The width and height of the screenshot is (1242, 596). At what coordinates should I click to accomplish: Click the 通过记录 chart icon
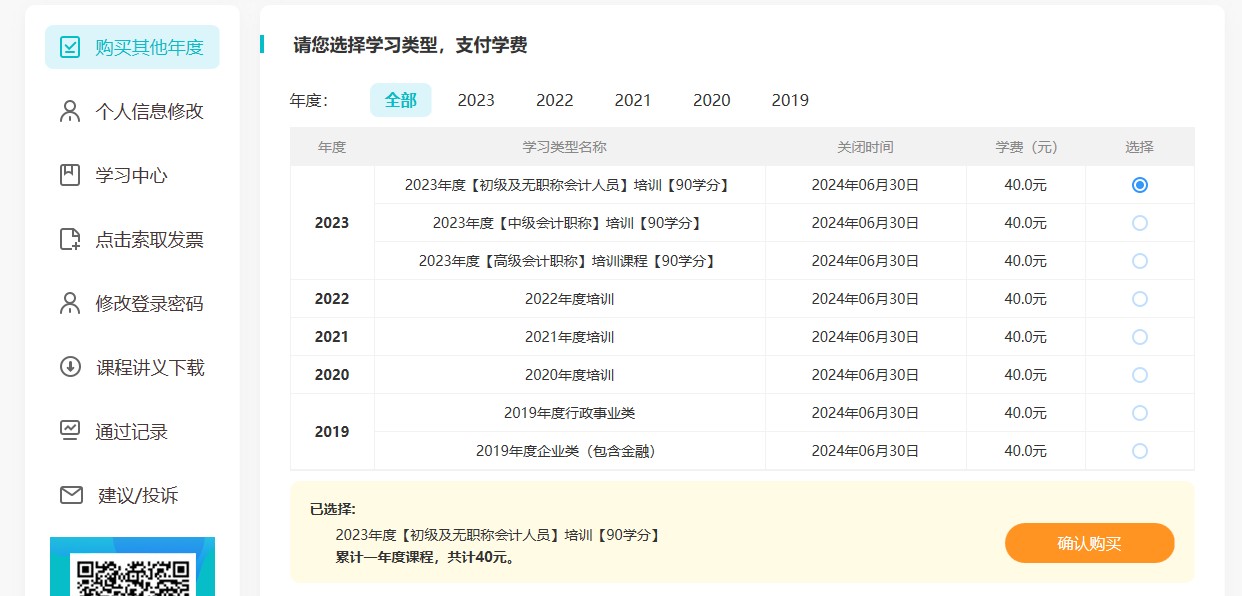(x=70, y=431)
